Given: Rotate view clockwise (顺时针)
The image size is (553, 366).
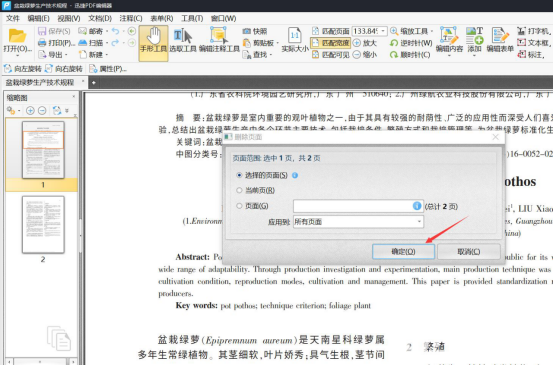Looking at the screenshot, I should 410,55.
